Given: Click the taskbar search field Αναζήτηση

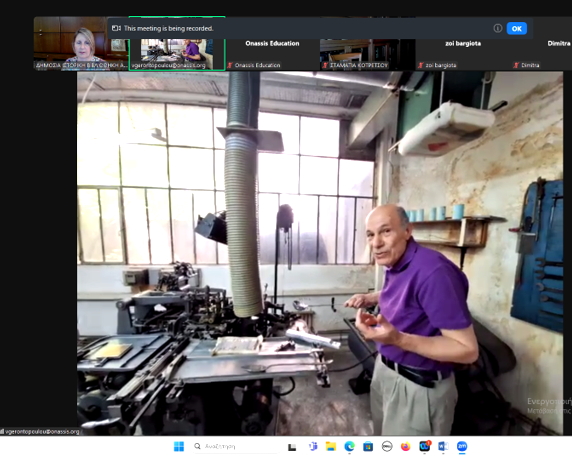Looking at the screenshot, I should pos(235,446).
